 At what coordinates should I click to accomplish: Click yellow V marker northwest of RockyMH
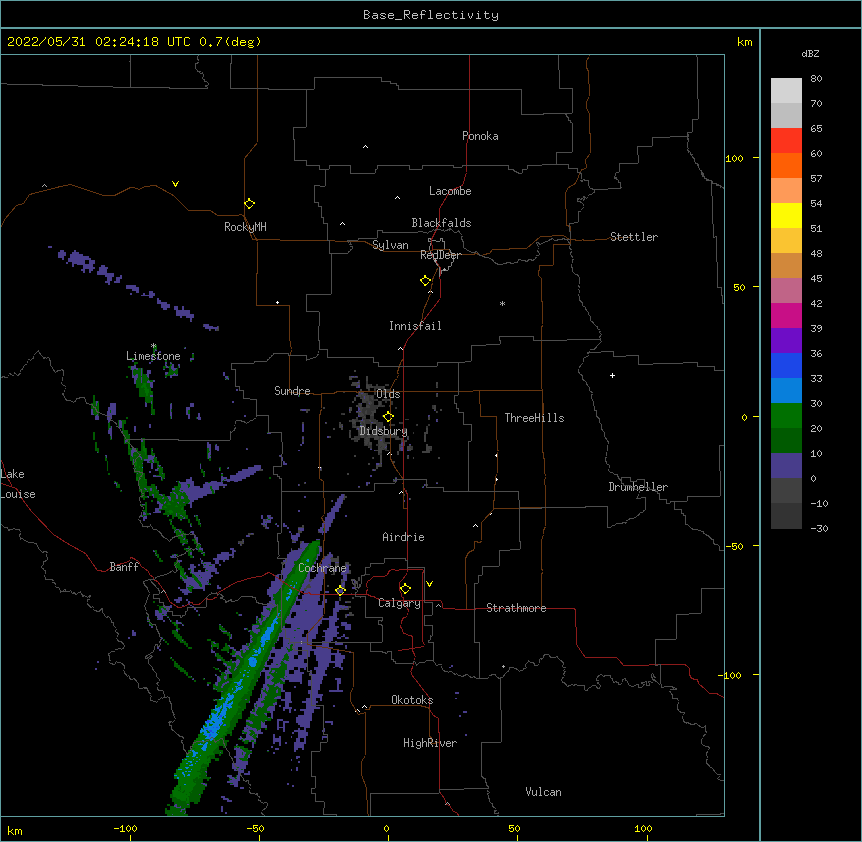coord(175,184)
